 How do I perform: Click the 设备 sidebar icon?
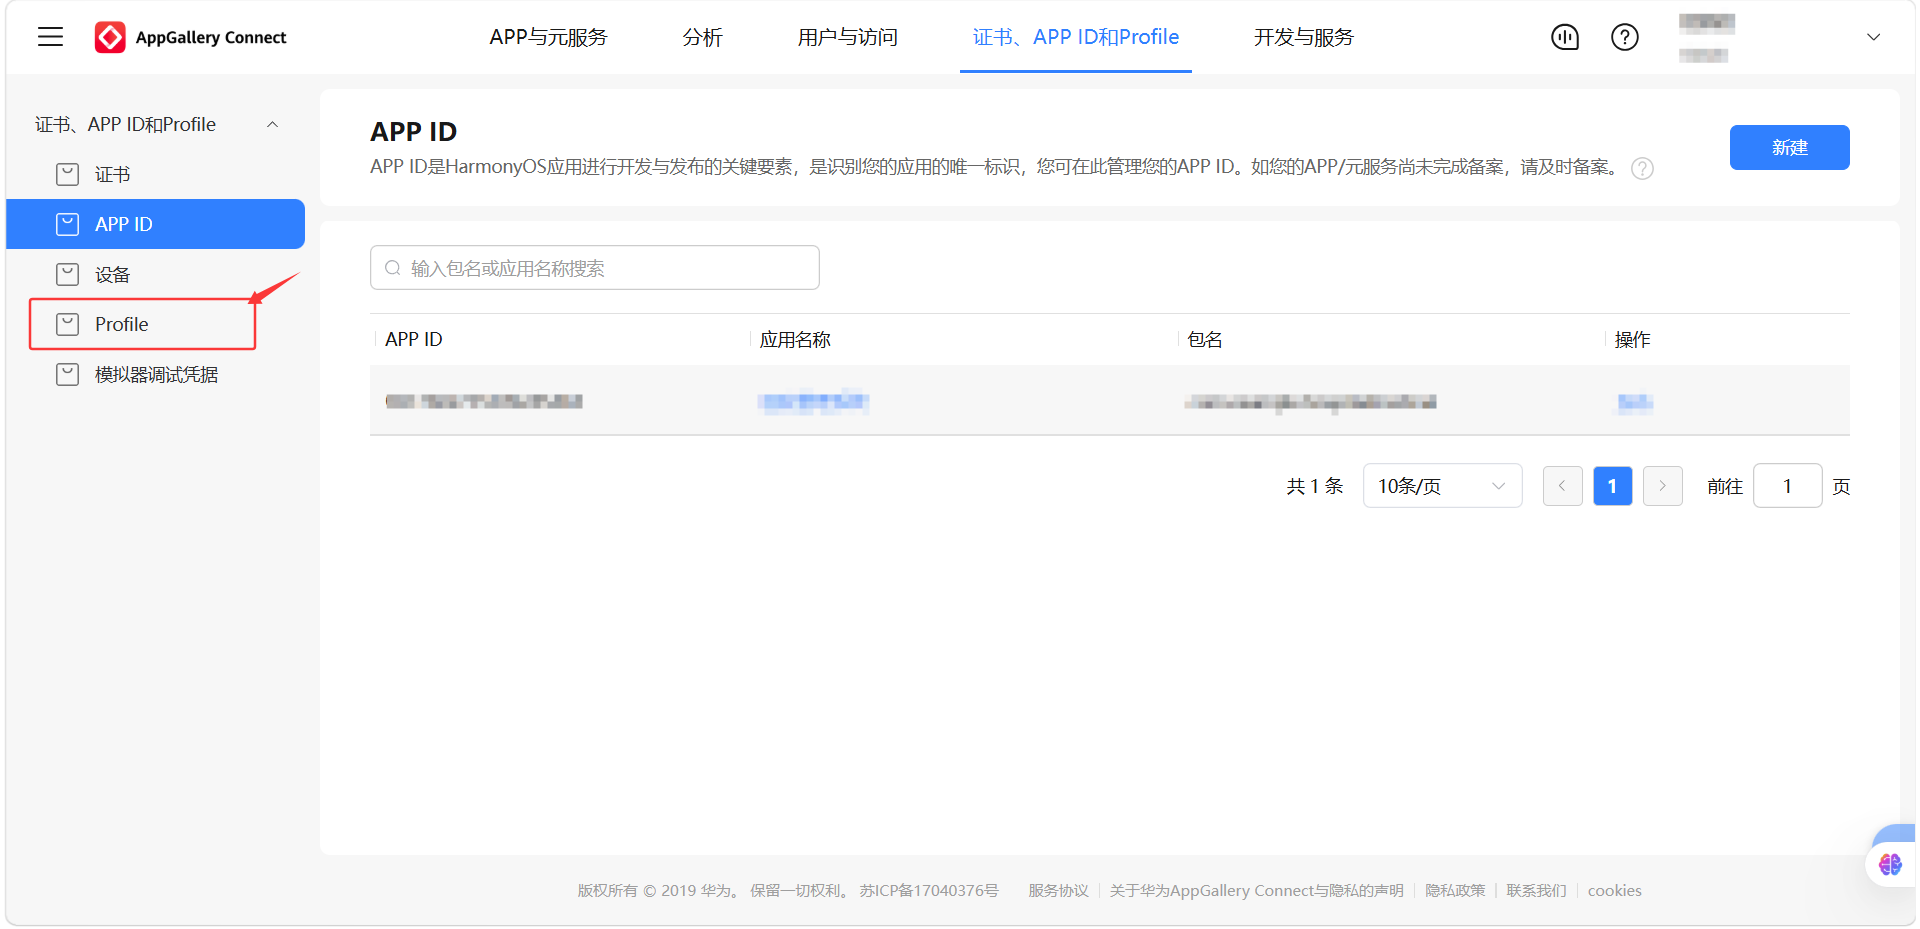(x=67, y=274)
